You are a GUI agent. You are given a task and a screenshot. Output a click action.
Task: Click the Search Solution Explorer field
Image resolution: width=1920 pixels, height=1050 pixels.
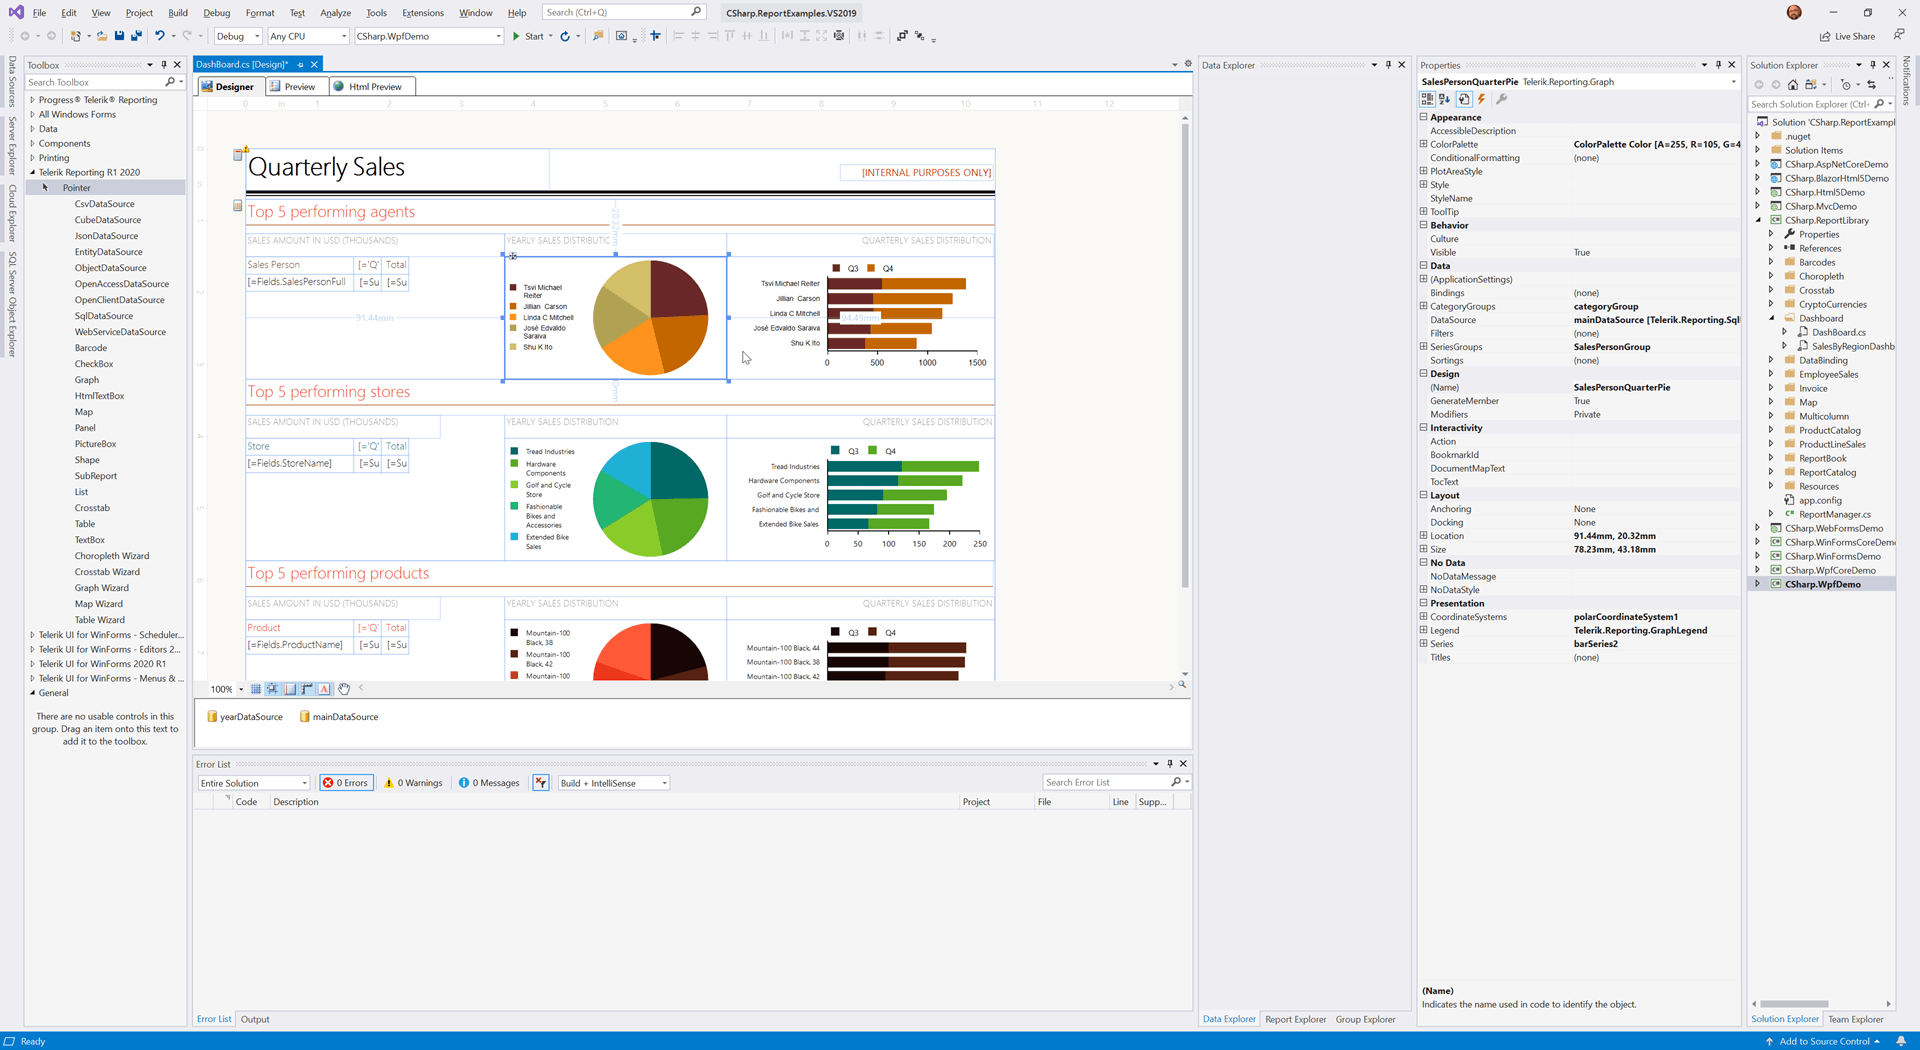[x=1811, y=104]
